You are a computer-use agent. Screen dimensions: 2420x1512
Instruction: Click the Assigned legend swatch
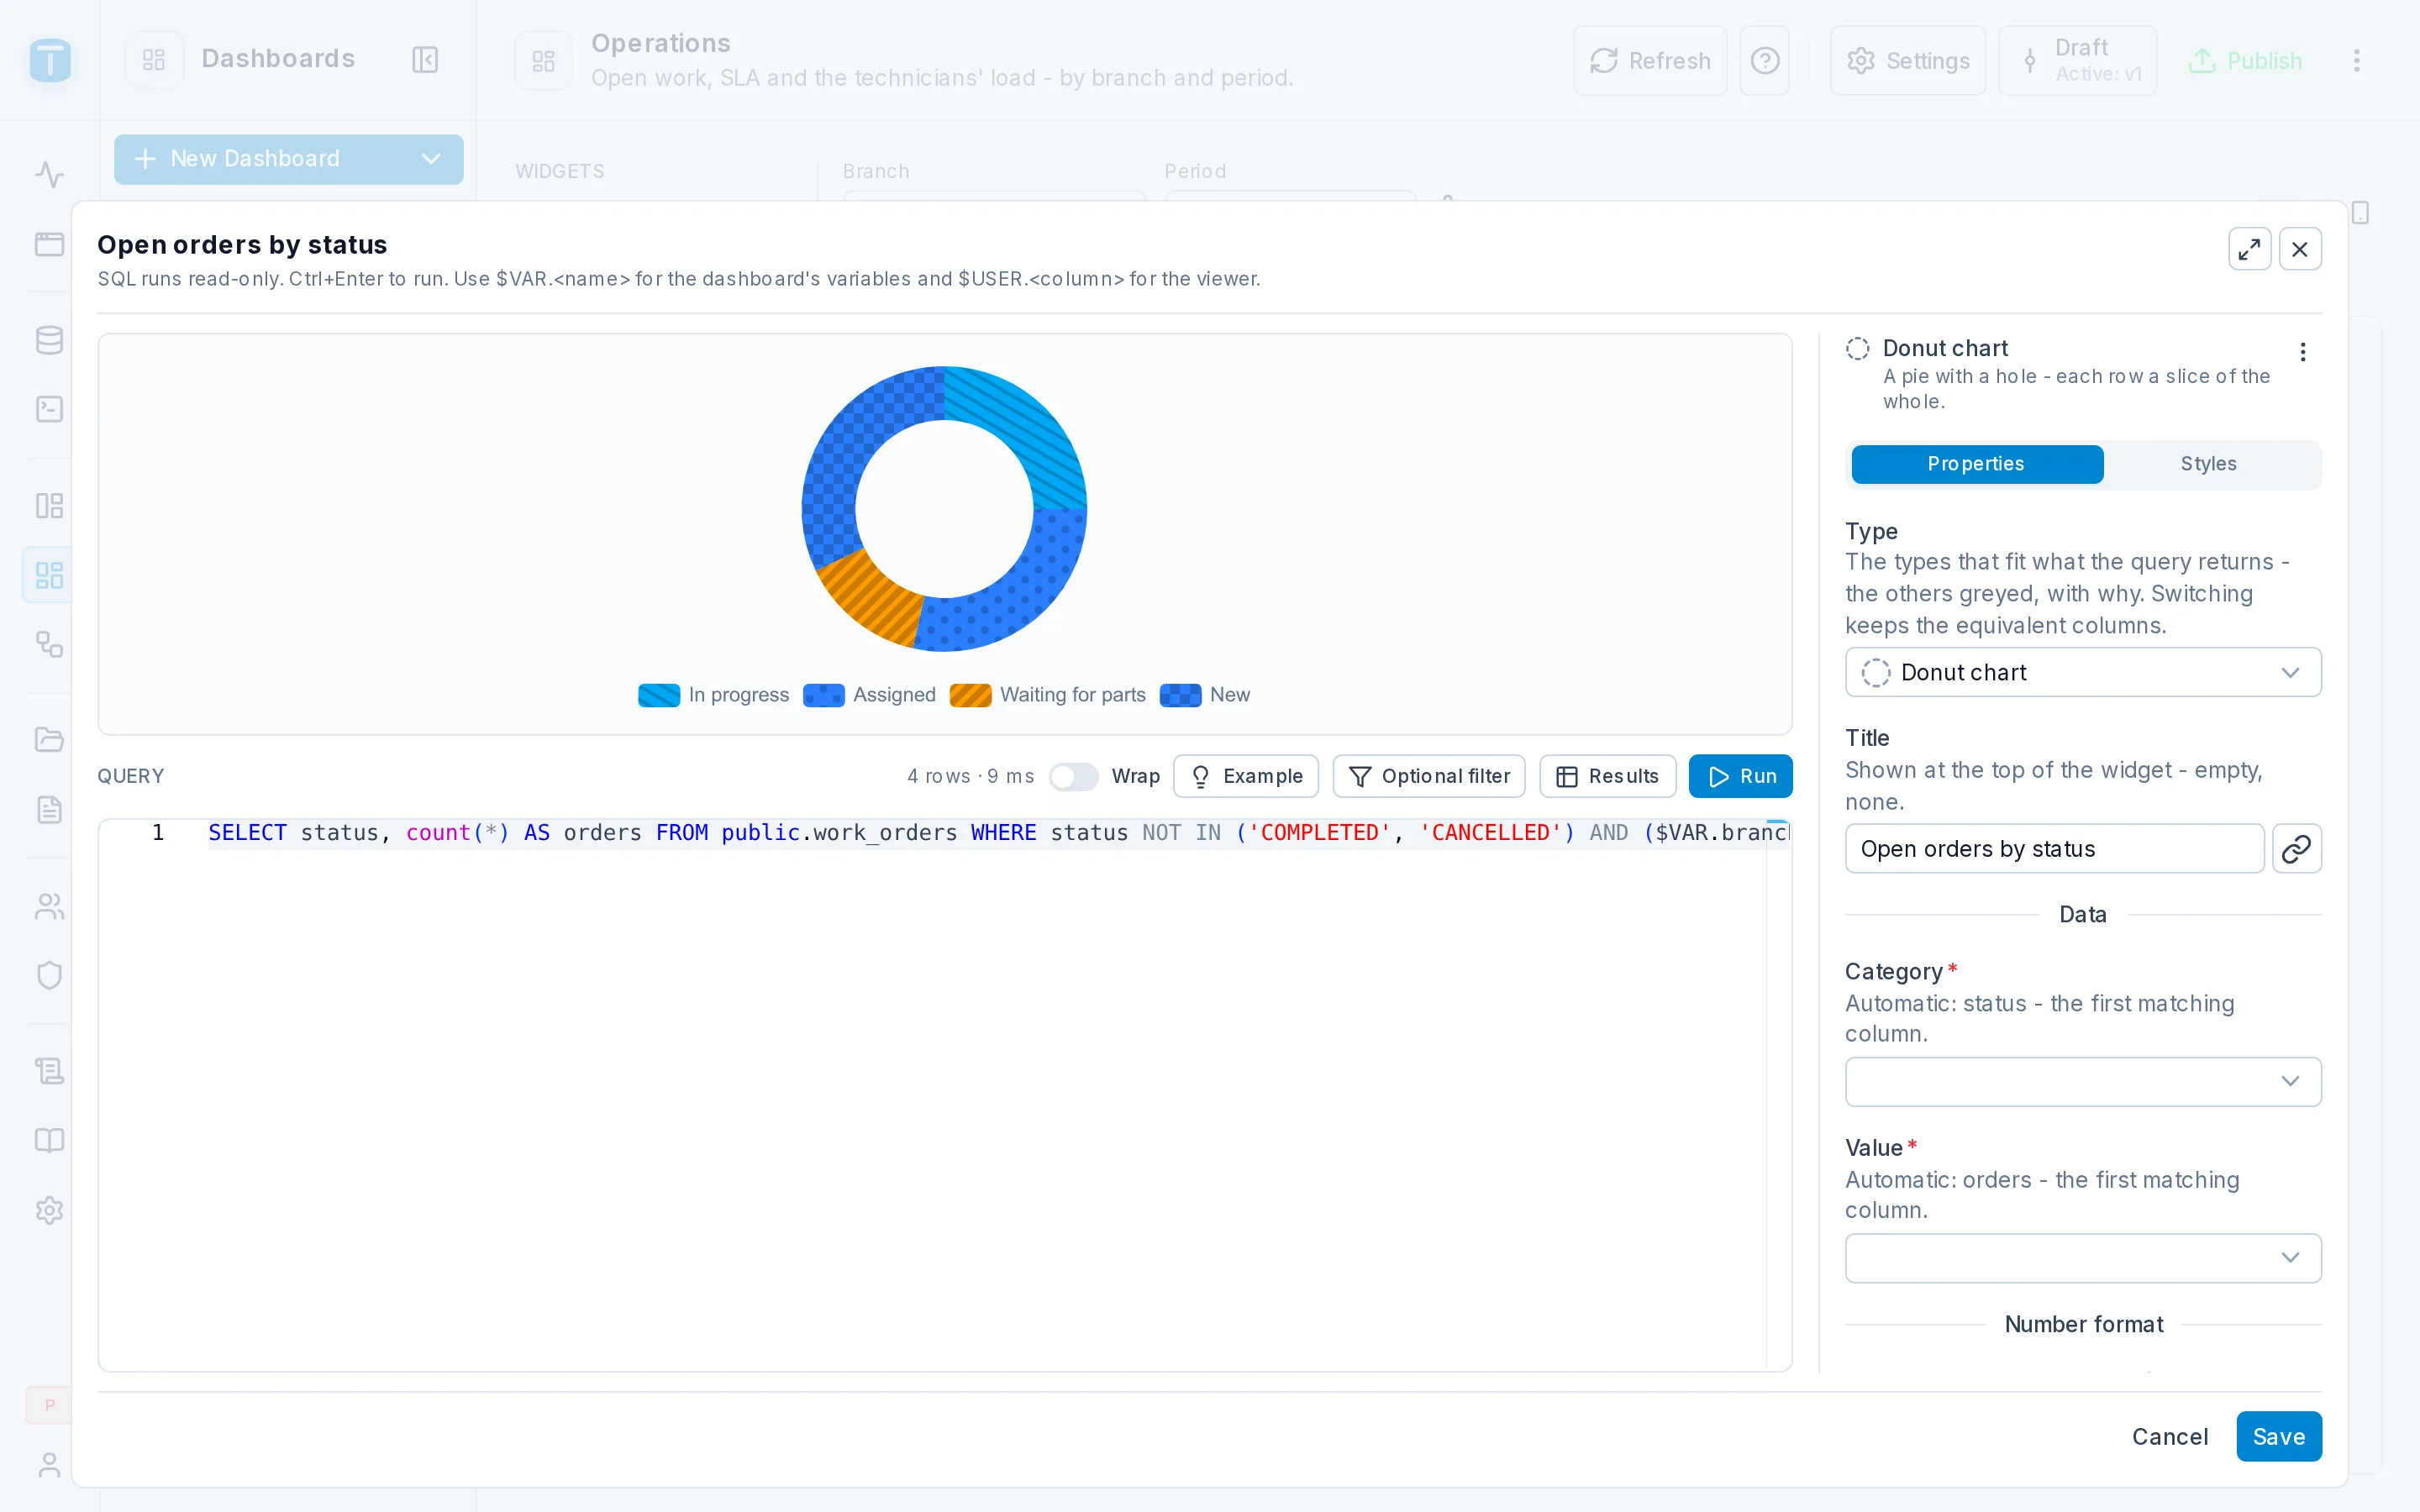tap(823, 695)
